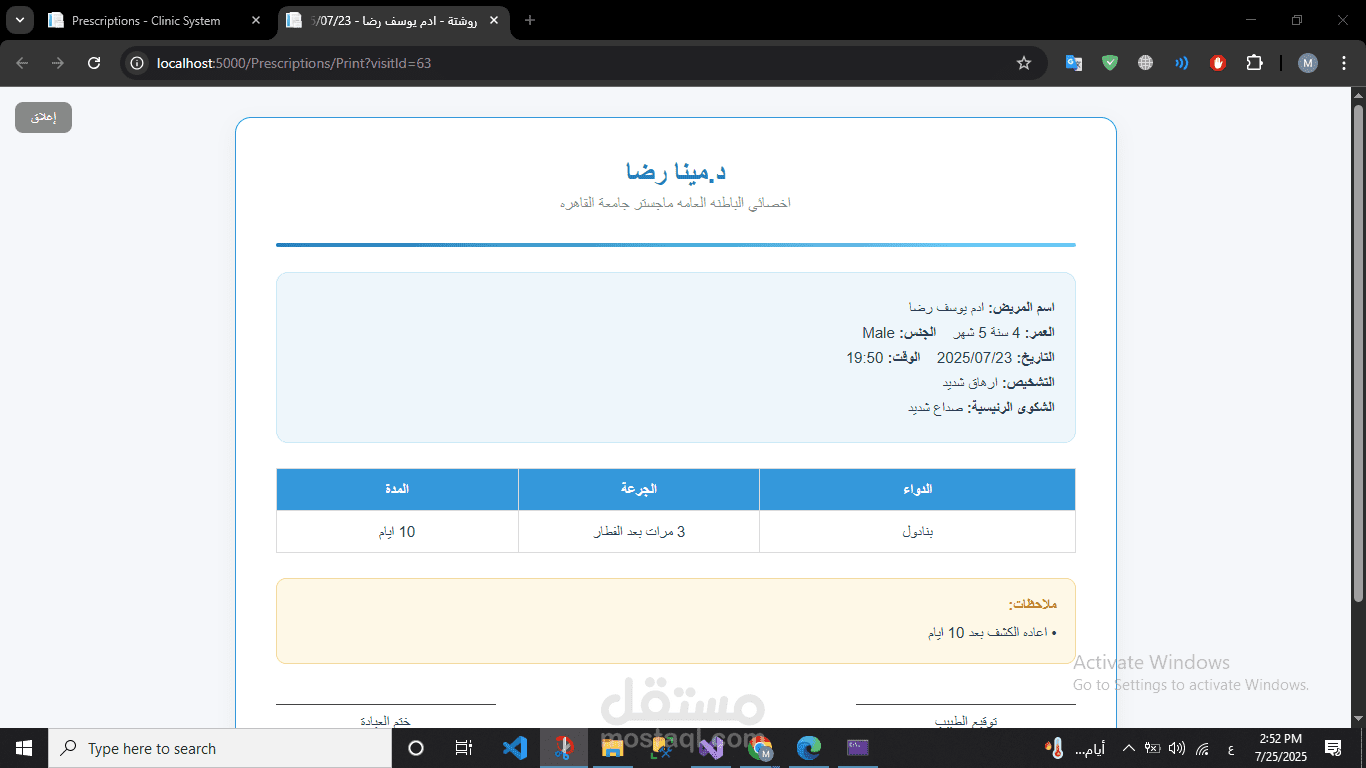Open the Windows Start menu
Image resolution: width=1366 pixels, height=768 pixels.
[24, 748]
